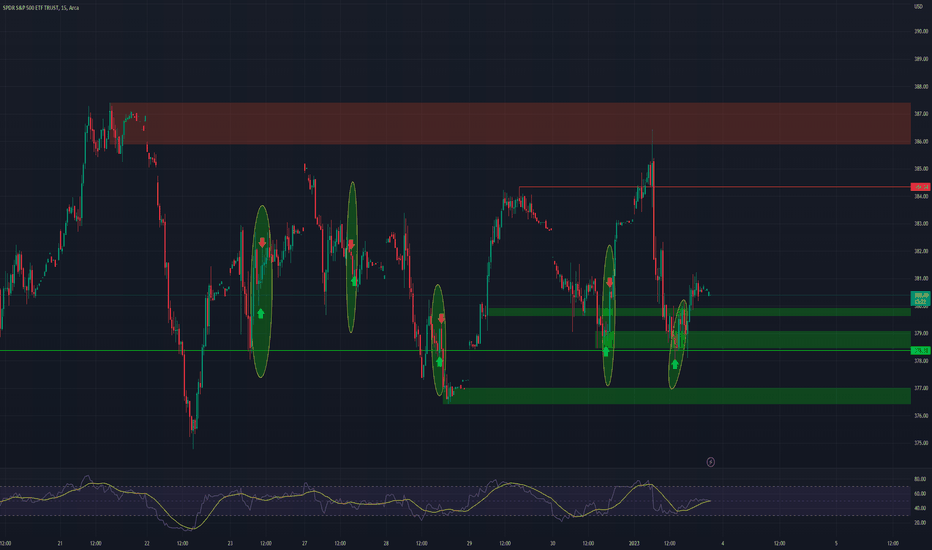Select the lowest green support zone rectangle
Image resolution: width=932 pixels, height=550 pixels.
[x=677, y=396]
